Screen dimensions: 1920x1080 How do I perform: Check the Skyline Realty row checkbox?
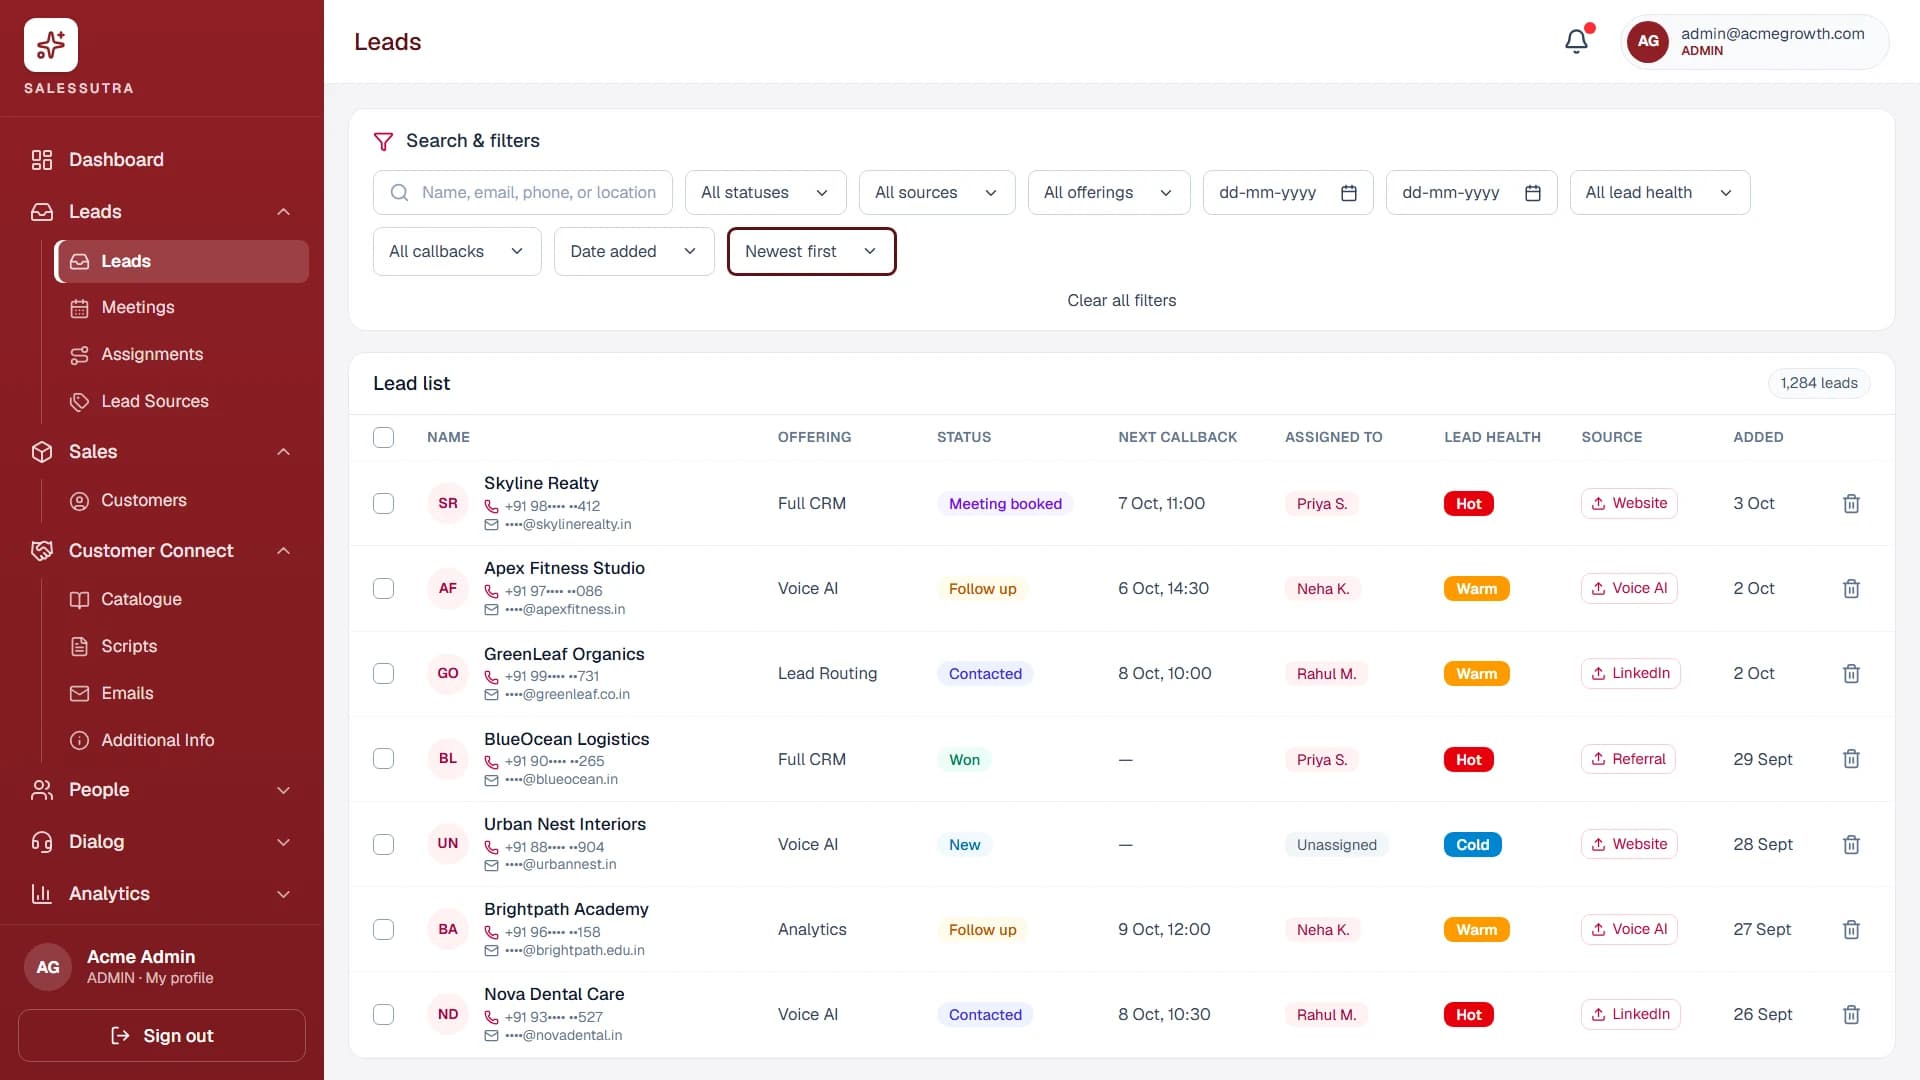(x=383, y=503)
